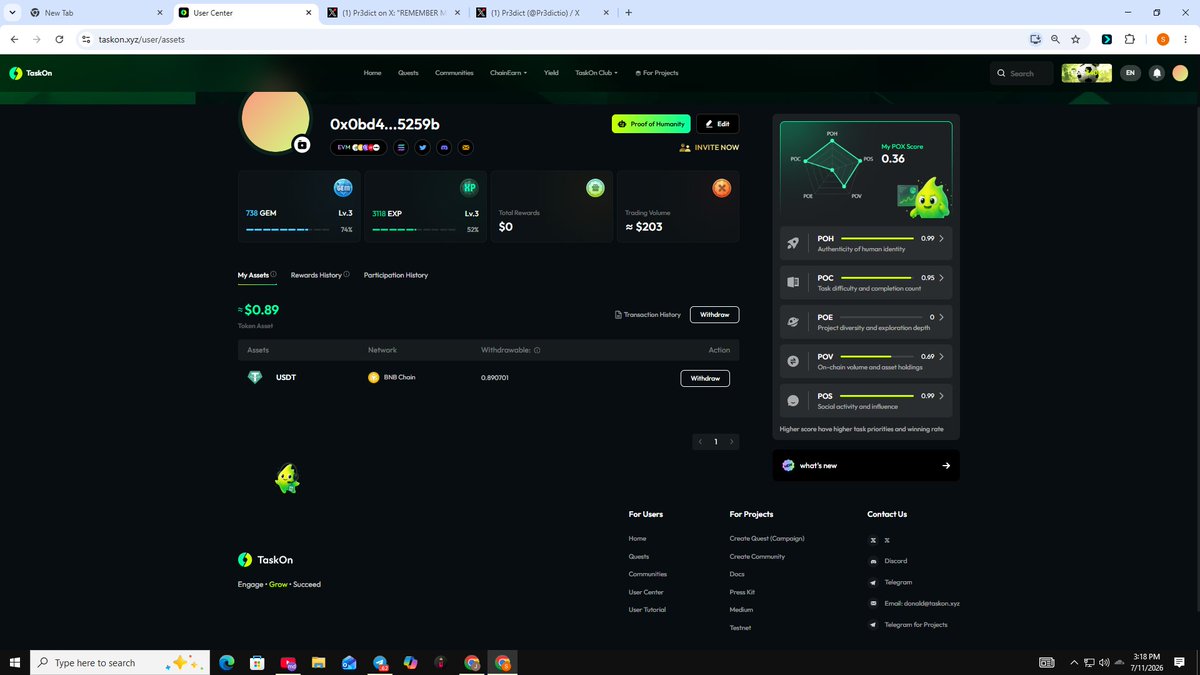Click the Edit profile button
Screen dimensions: 1200x675
(x=718, y=124)
